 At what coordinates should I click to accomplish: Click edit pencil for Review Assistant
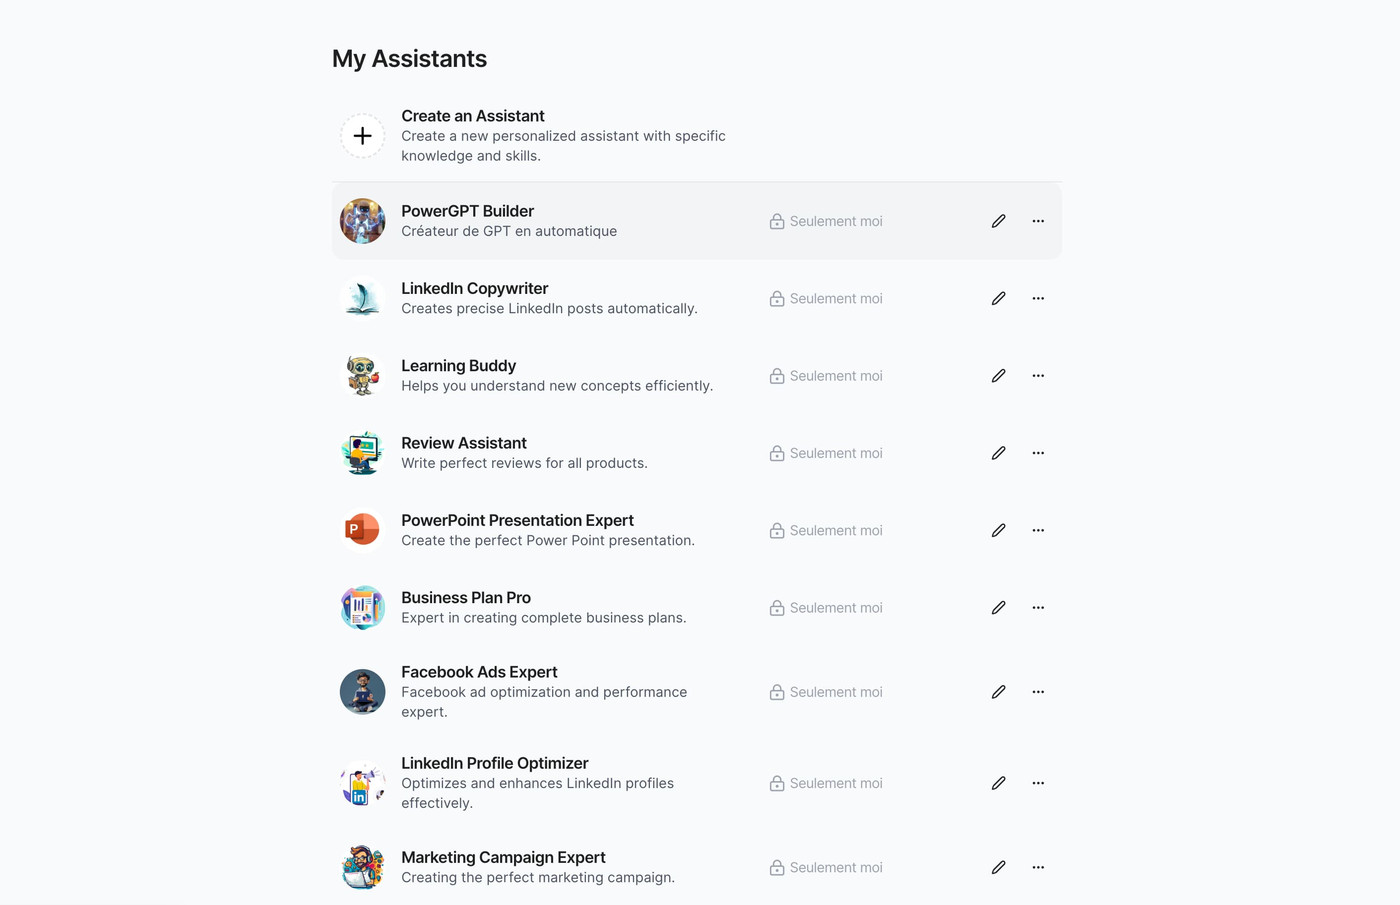tap(998, 453)
